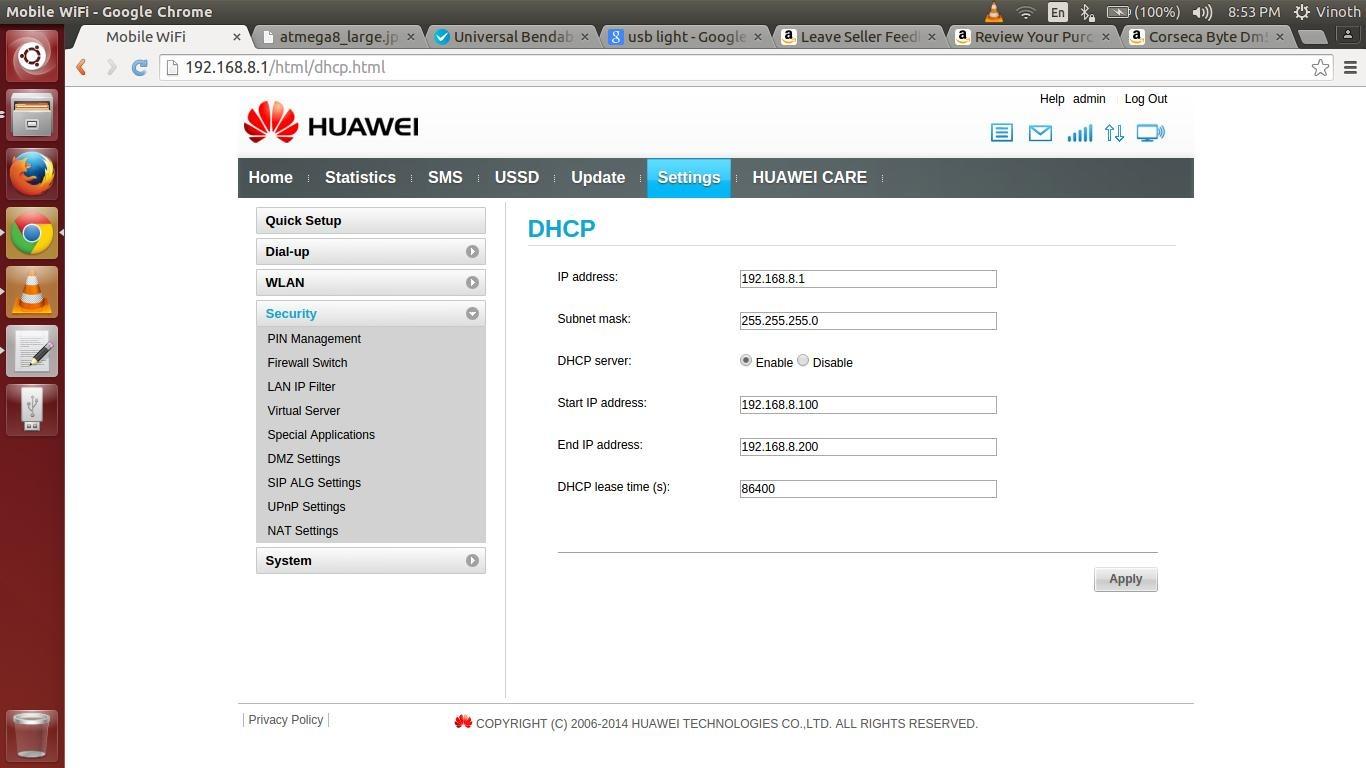Click the Chrome volume indicator in system tray
The width and height of the screenshot is (1366, 768).
point(1200,11)
